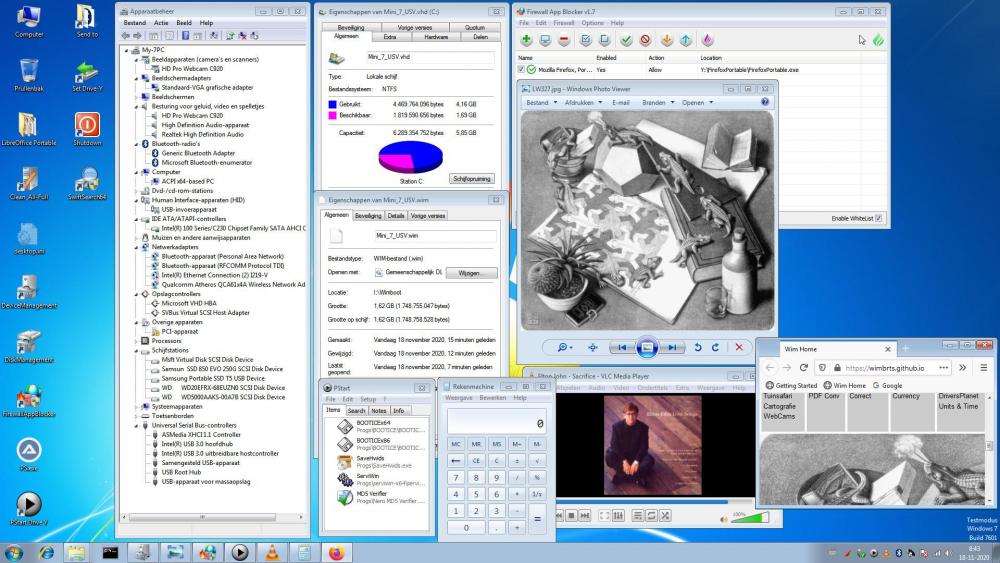Switch to the Hardware tab in disk properties
Viewport: 1000px width, 563px height.
tap(436, 36)
